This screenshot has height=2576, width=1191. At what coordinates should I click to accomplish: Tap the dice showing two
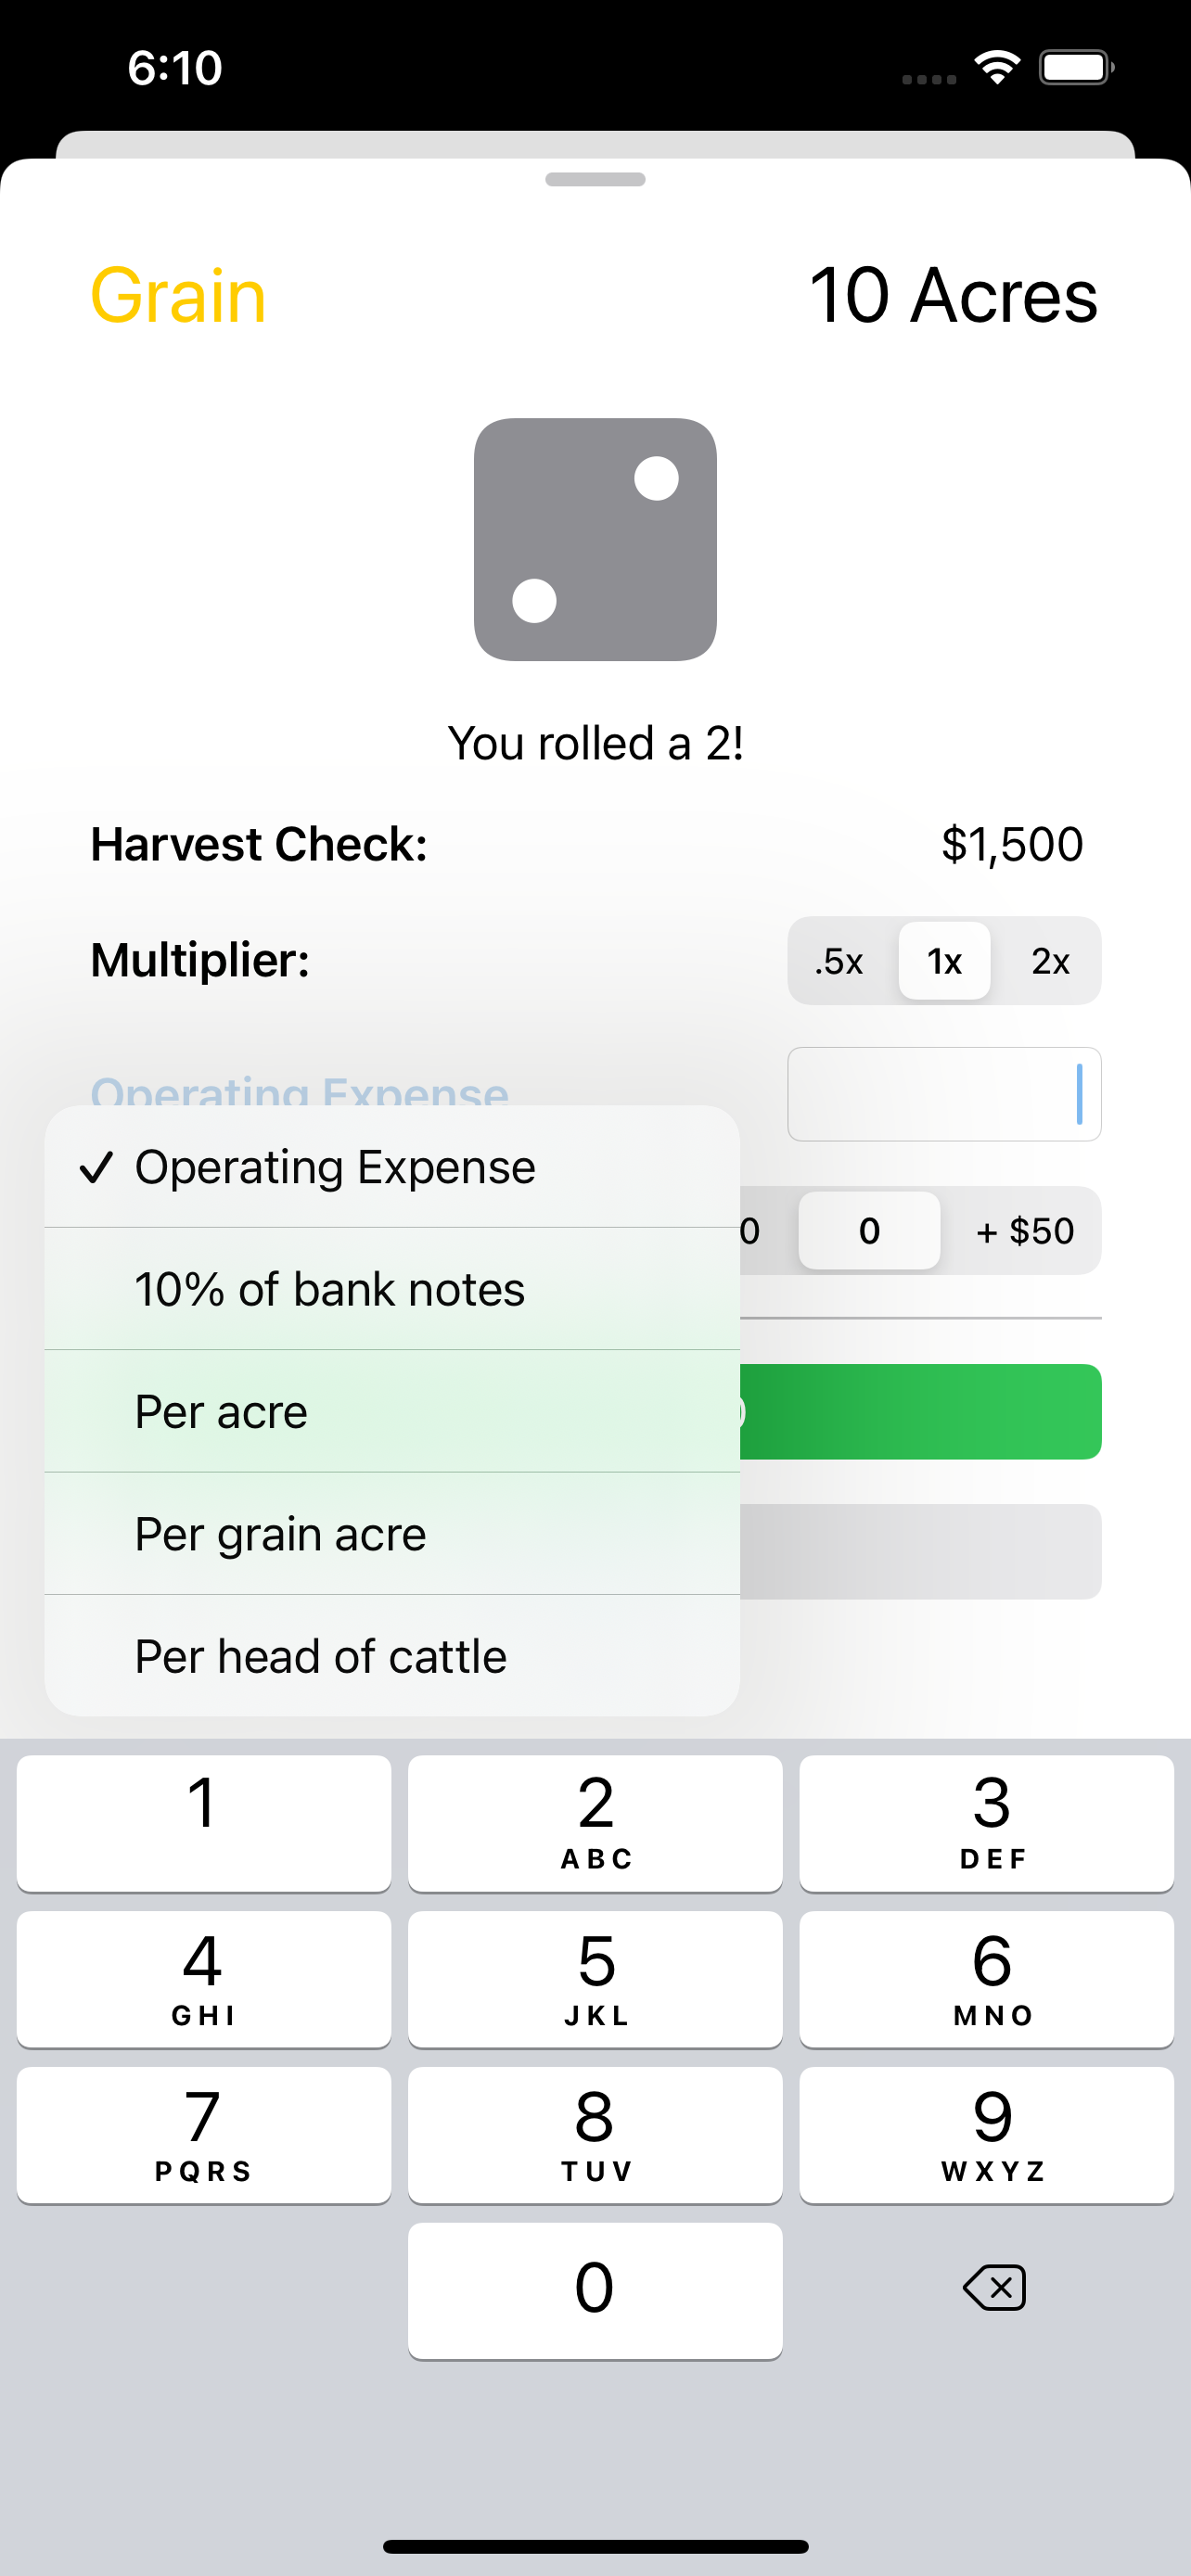pos(595,539)
